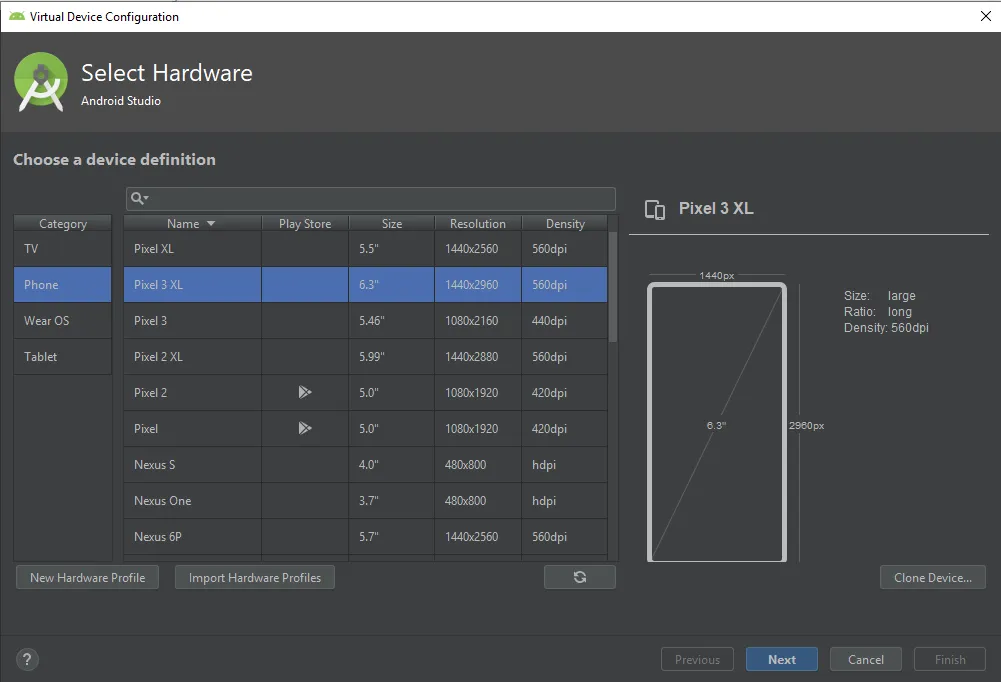Screen dimensions: 1001x682
Task: Click the Android Studio logo
Action: point(41,82)
